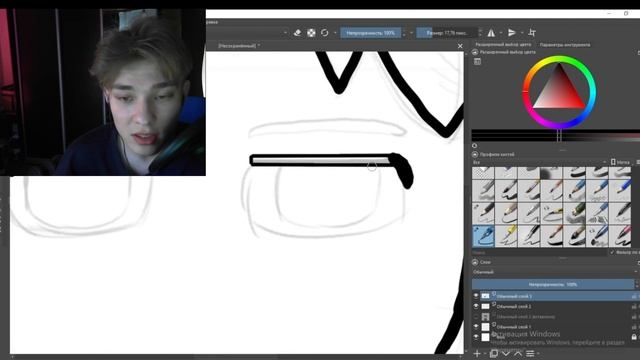640x360 pixels.
Task: Open the brush tag filter Все dropdown
Action: (539, 162)
